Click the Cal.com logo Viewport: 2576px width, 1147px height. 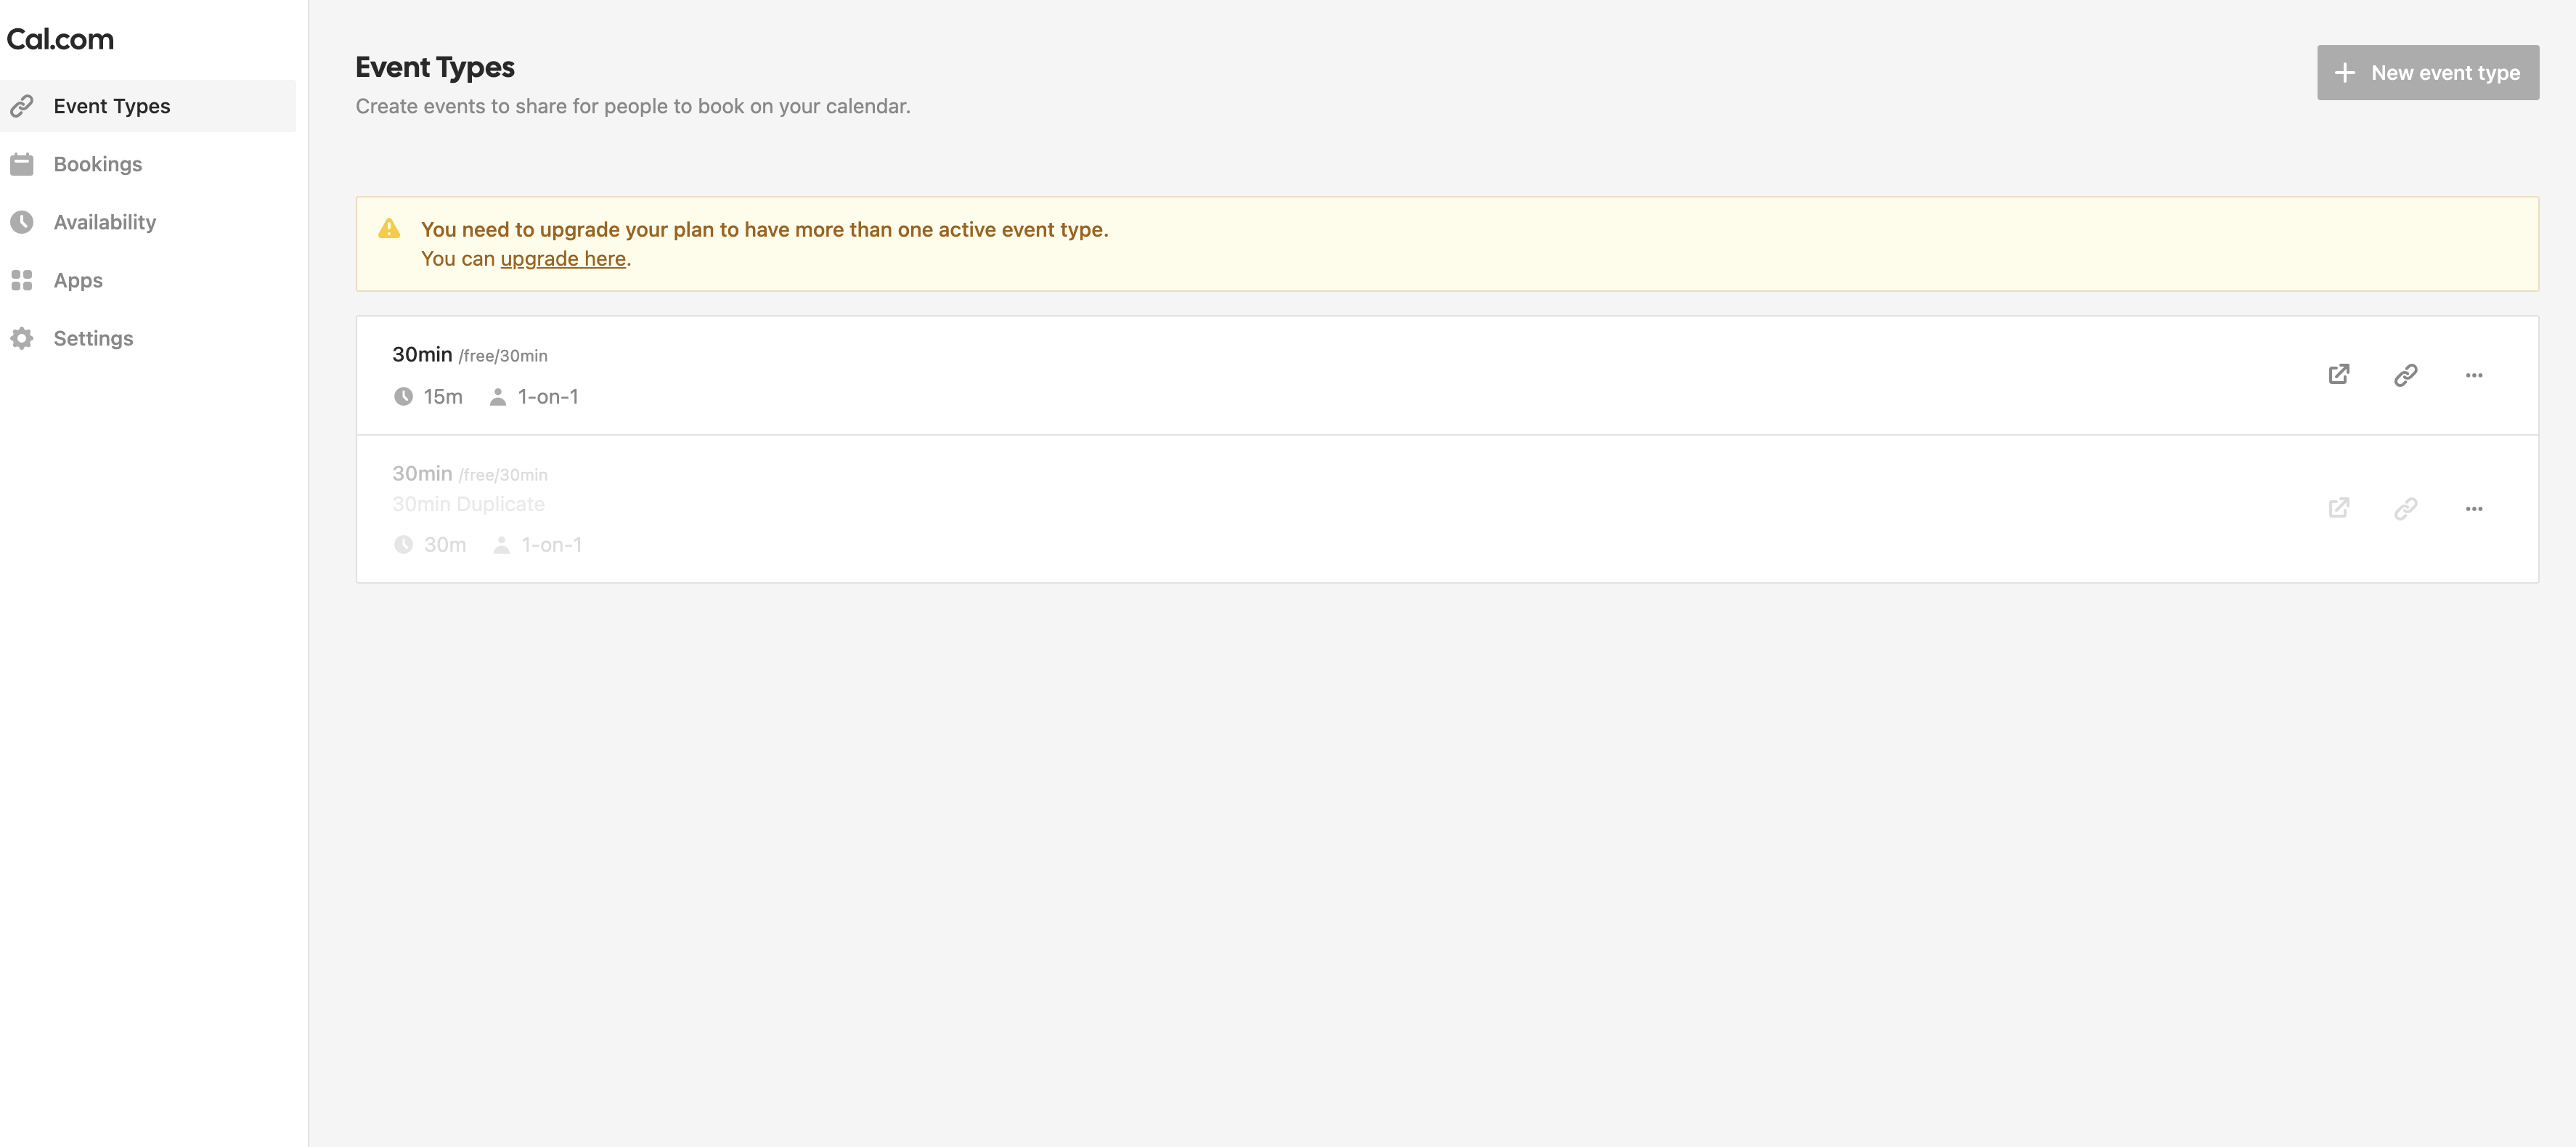point(60,39)
